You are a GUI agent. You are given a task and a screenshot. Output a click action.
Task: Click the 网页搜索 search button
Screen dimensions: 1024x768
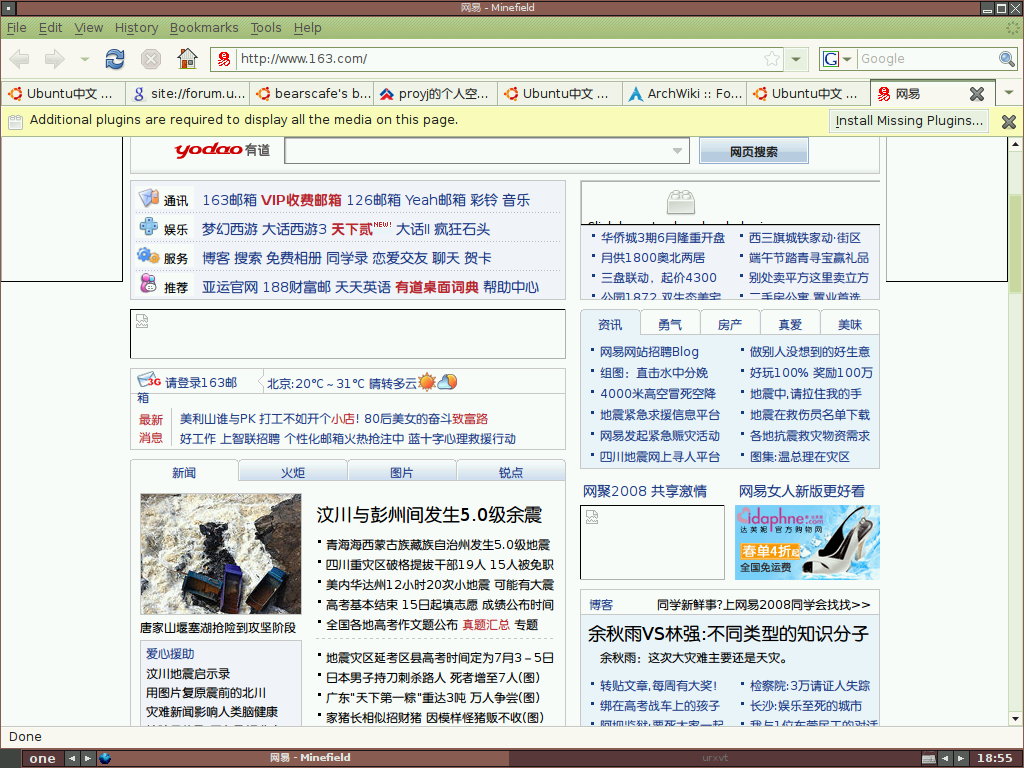pyautogui.click(x=754, y=152)
